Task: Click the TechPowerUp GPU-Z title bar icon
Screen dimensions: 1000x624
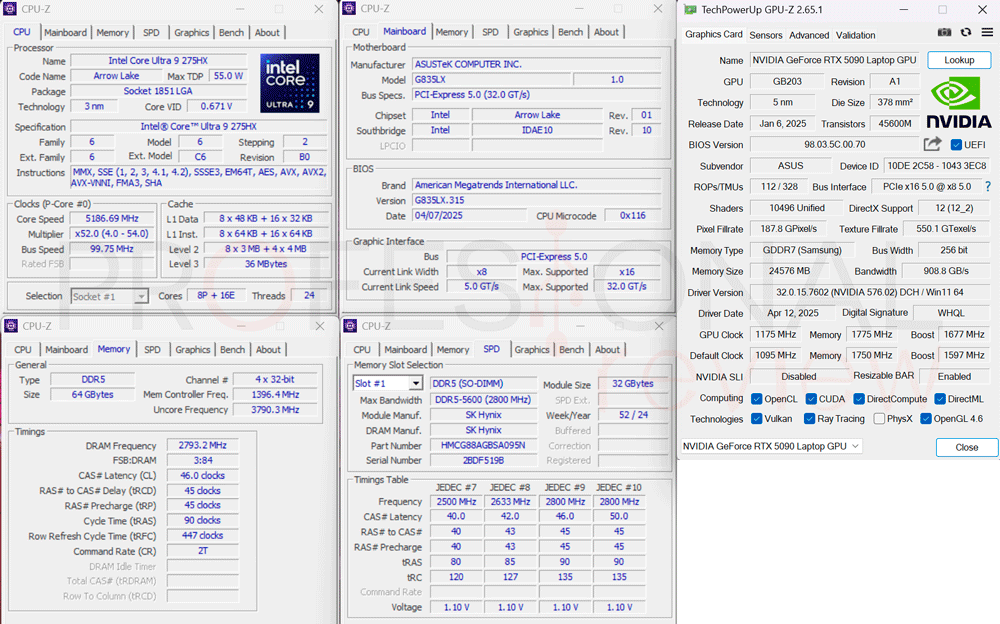Action: pos(690,10)
